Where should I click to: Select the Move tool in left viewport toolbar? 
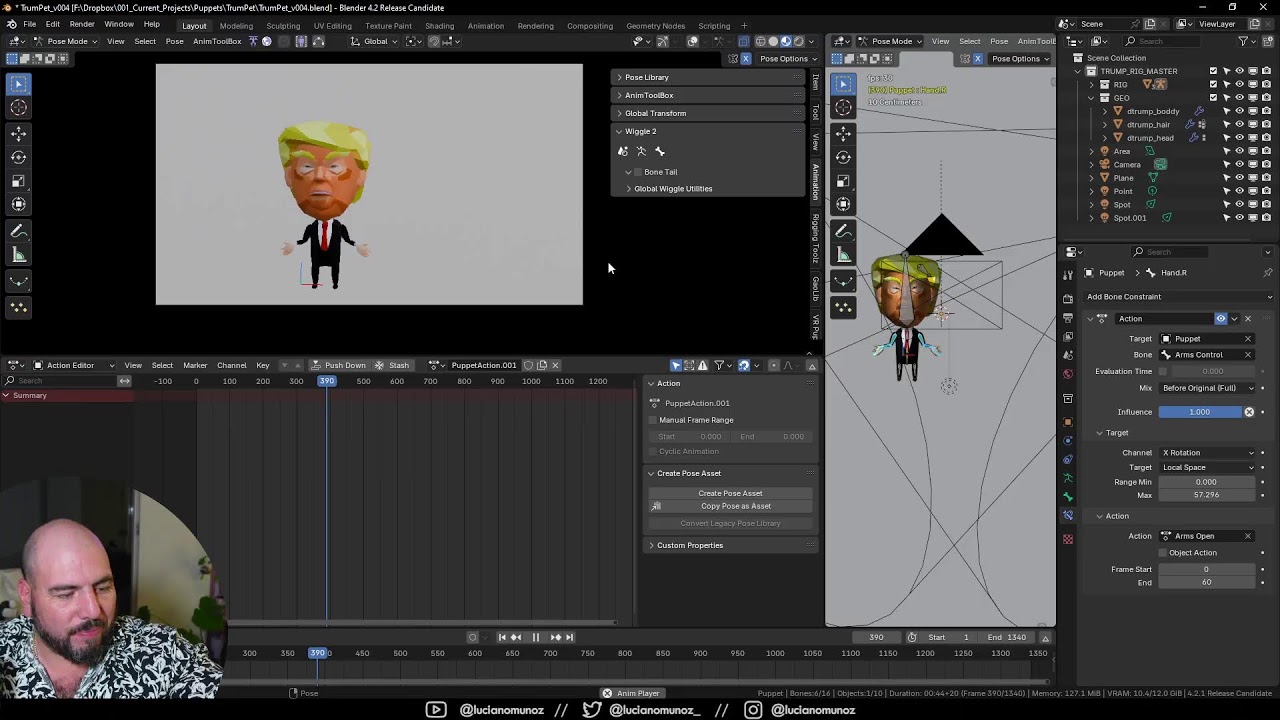coord(19,133)
